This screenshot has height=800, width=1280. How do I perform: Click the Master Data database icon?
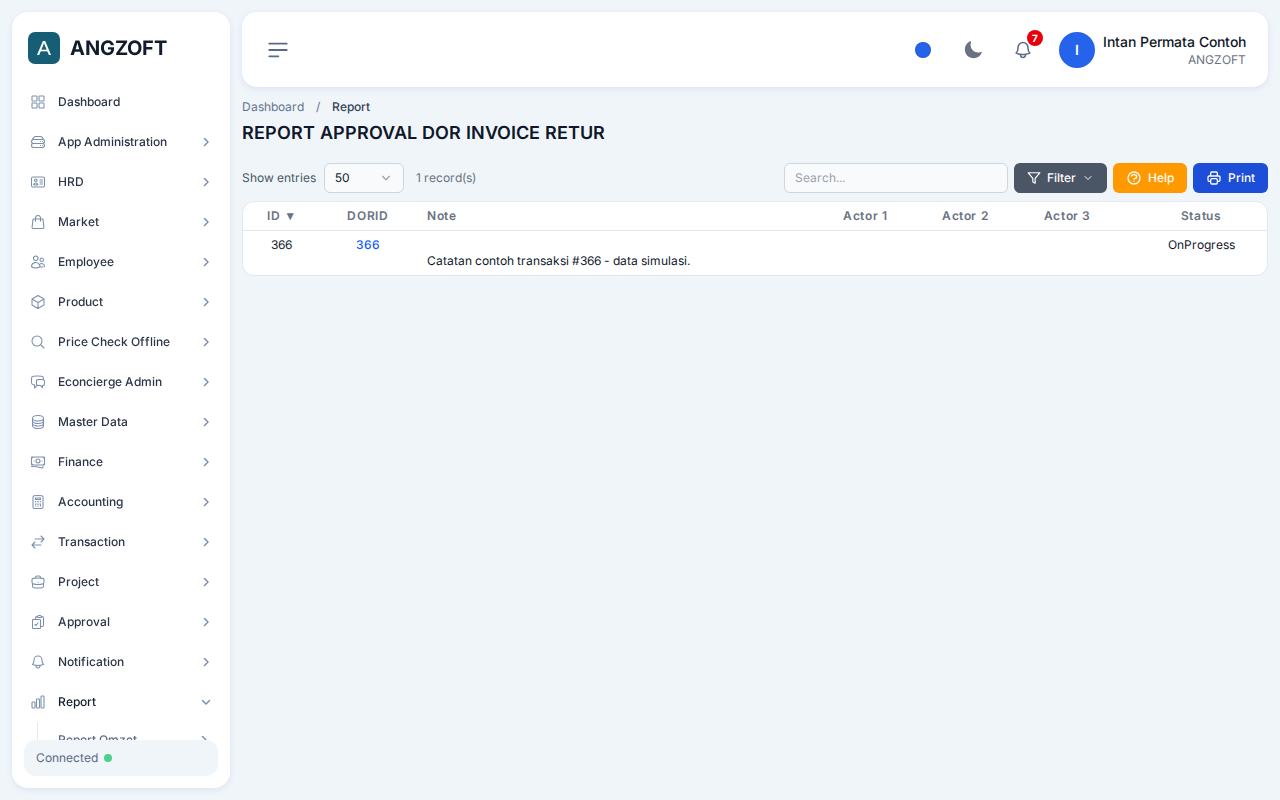click(x=38, y=422)
